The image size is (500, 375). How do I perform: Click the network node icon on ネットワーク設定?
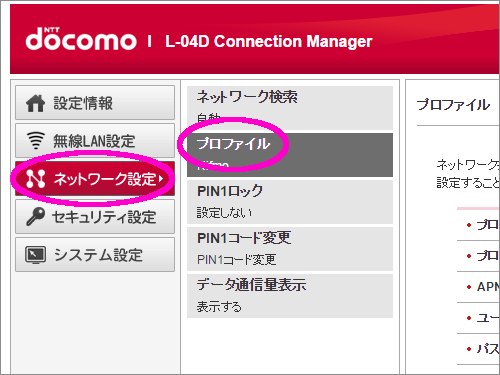pyautogui.click(x=36, y=178)
